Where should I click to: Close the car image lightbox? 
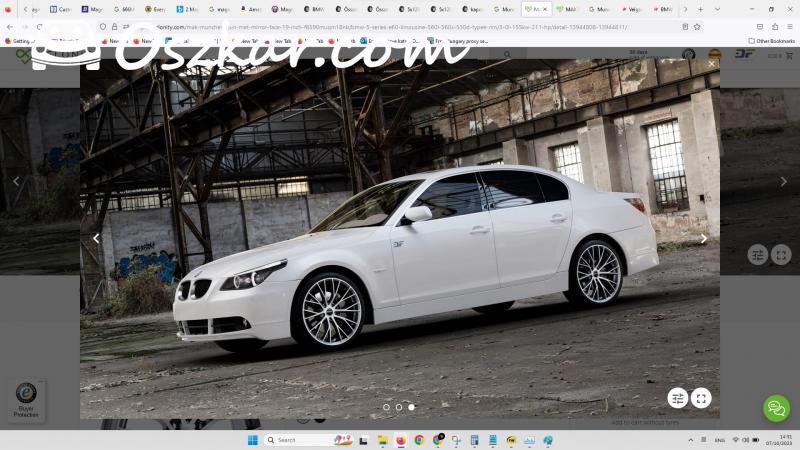click(x=711, y=64)
